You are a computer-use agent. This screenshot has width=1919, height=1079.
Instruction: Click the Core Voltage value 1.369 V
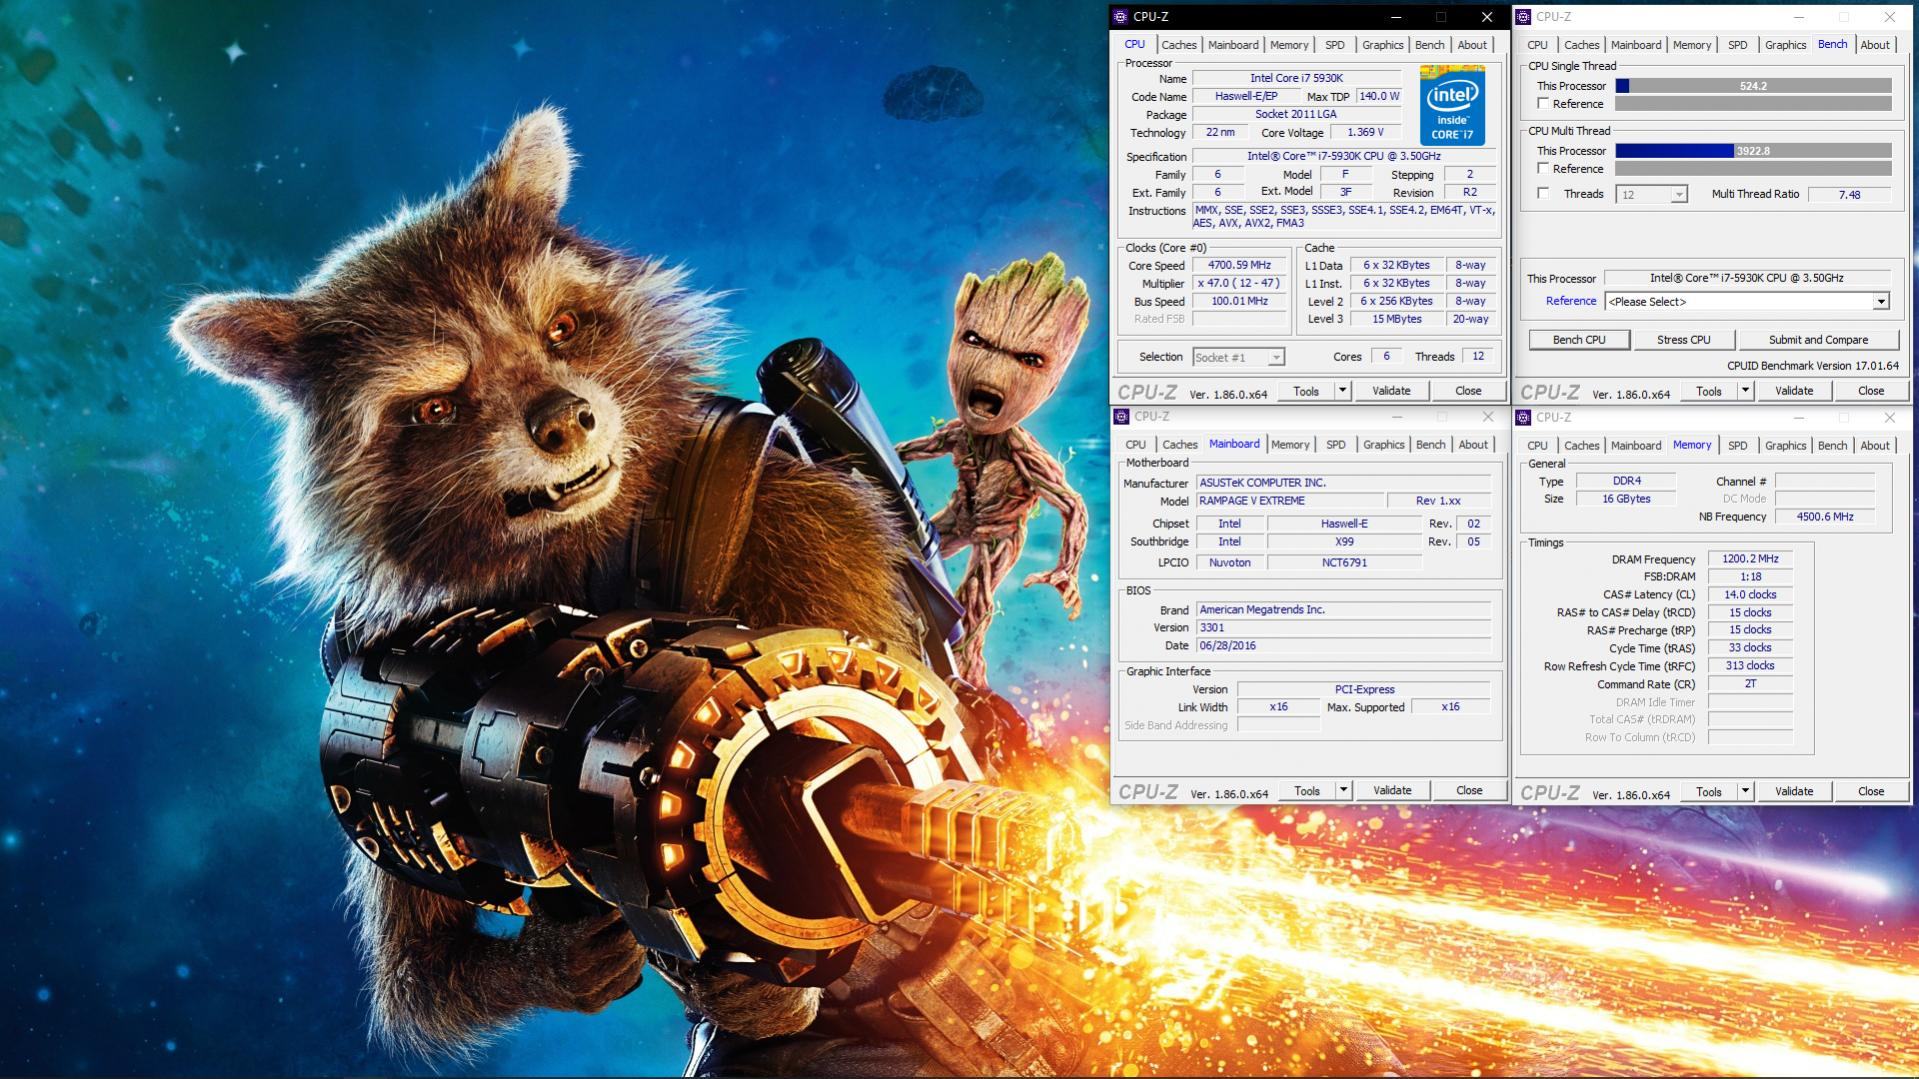coord(1365,133)
